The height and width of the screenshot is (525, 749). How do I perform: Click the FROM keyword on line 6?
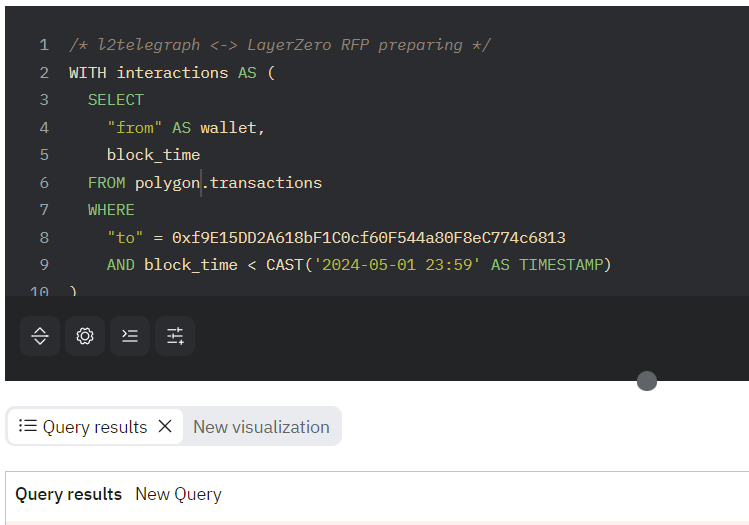[107, 182]
